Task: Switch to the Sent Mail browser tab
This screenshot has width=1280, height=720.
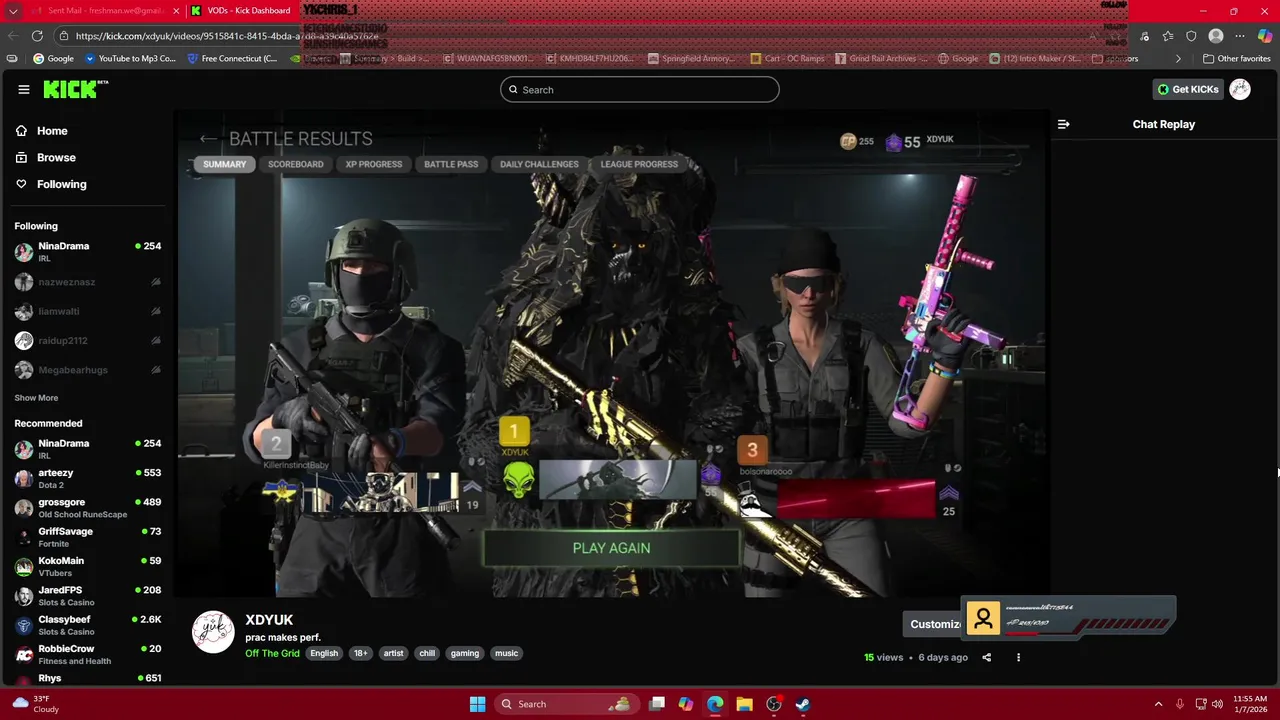Action: pyautogui.click(x=104, y=10)
